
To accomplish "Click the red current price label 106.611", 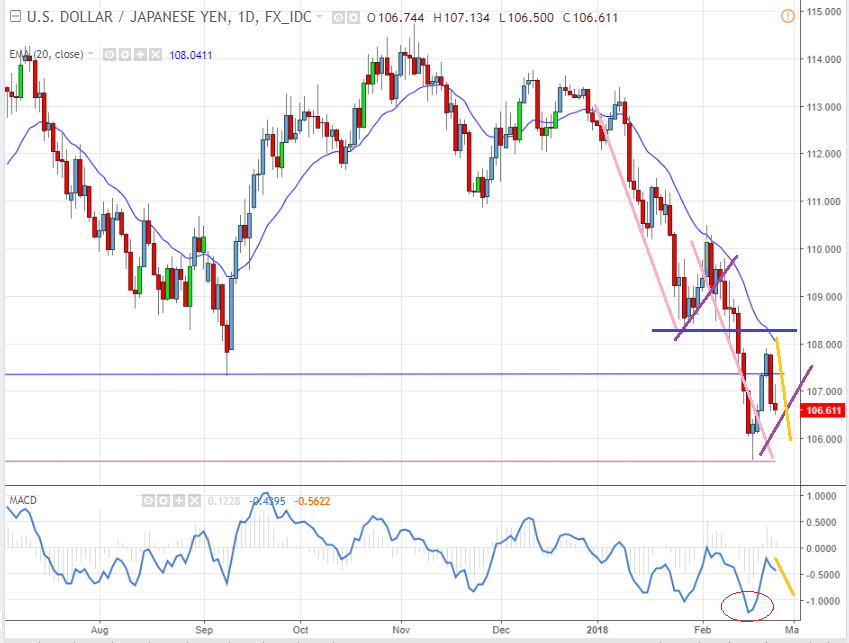I will pos(823,410).
